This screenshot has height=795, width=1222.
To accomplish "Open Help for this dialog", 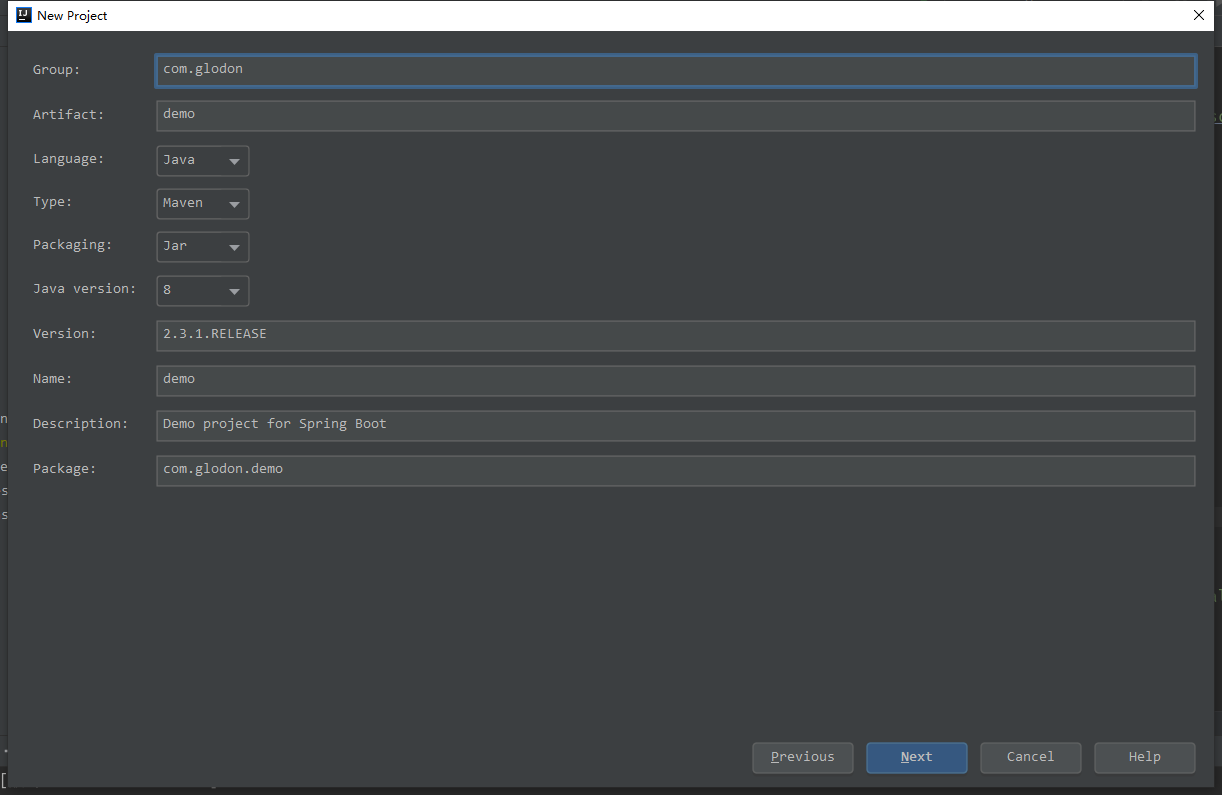I will [x=1144, y=757].
